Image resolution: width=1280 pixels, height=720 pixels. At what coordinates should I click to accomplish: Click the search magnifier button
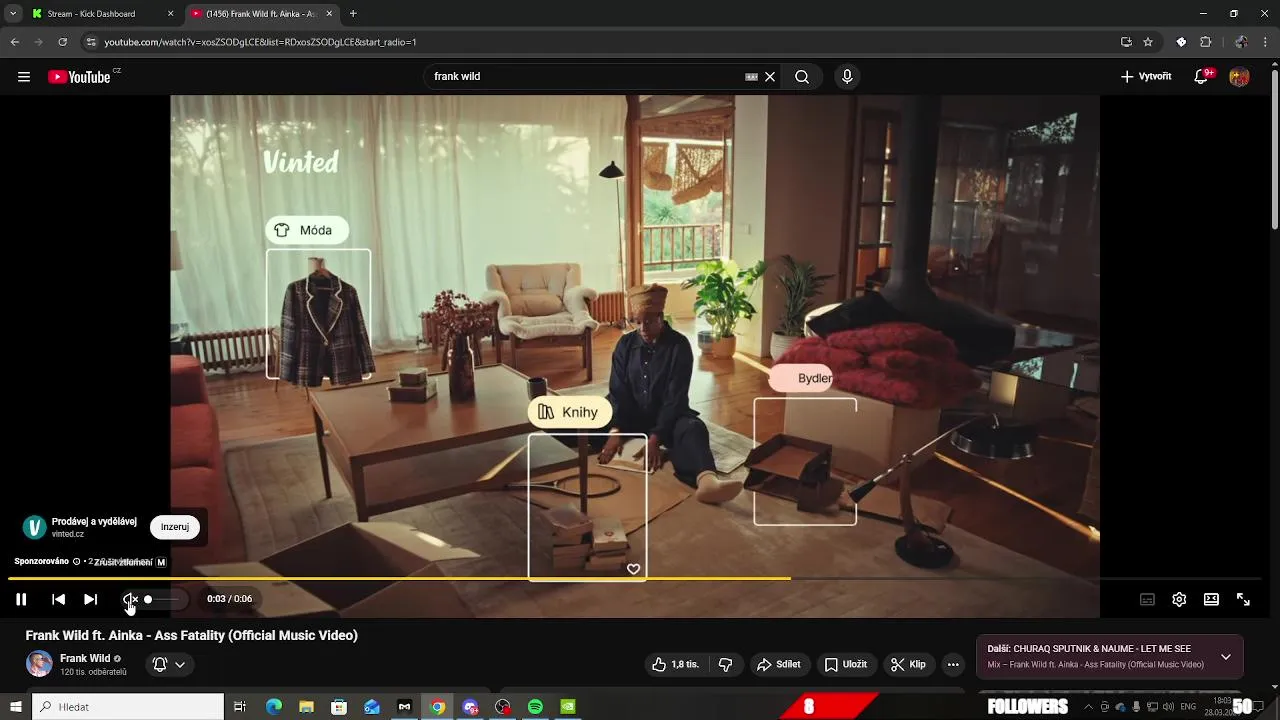[802, 77]
